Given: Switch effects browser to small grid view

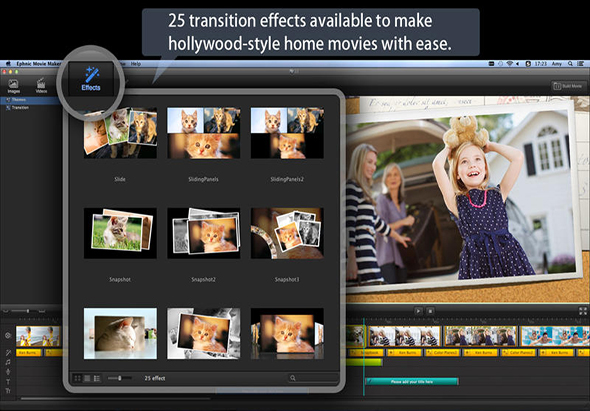Looking at the screenshot, I should click(x=78, y=378).
